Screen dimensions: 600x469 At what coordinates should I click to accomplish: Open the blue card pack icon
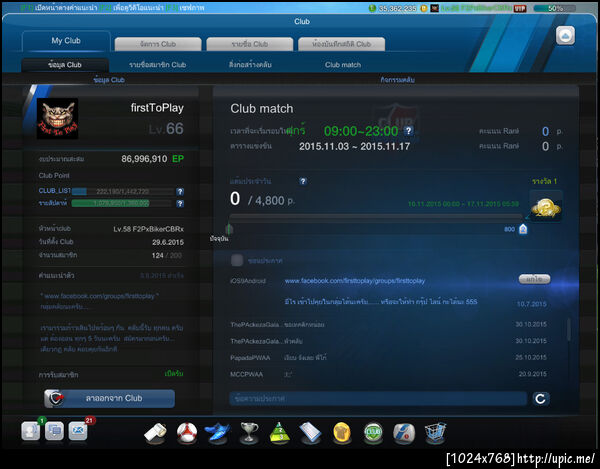point(310,433)
